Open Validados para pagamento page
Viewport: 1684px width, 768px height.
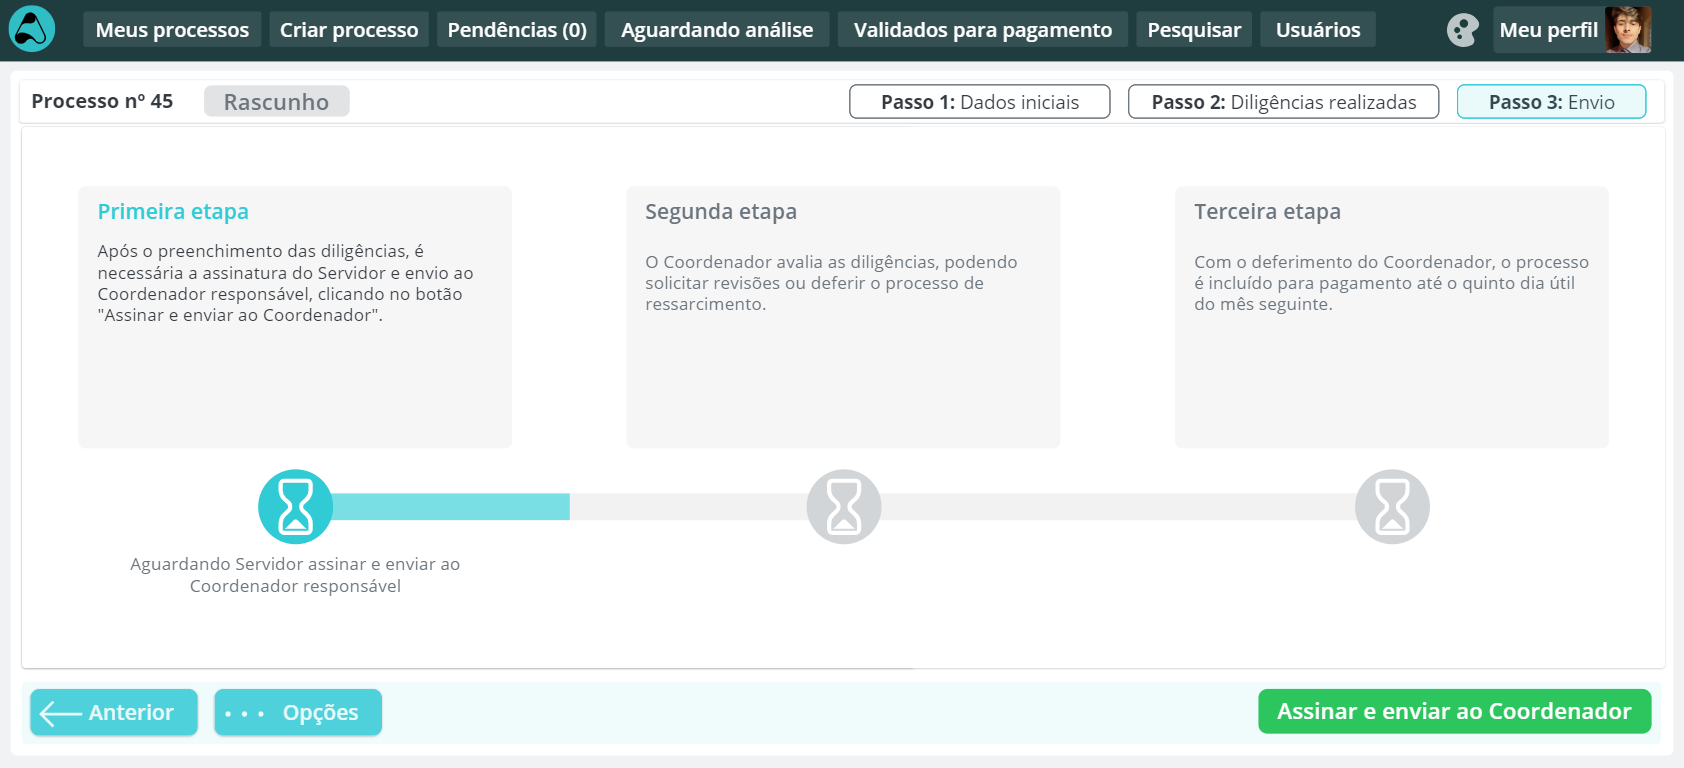[x=983, y=30]
